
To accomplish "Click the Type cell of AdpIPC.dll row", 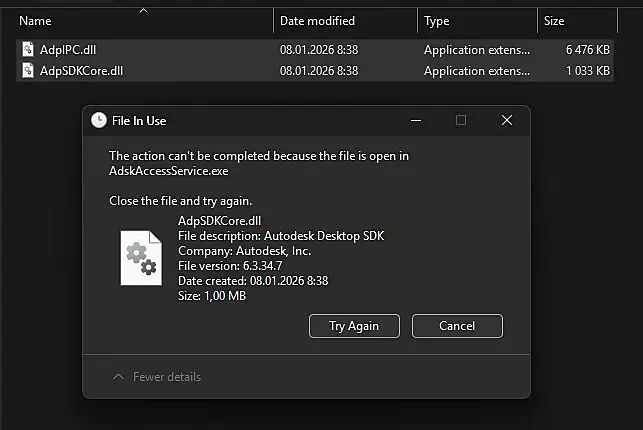I will pos(474,49).
